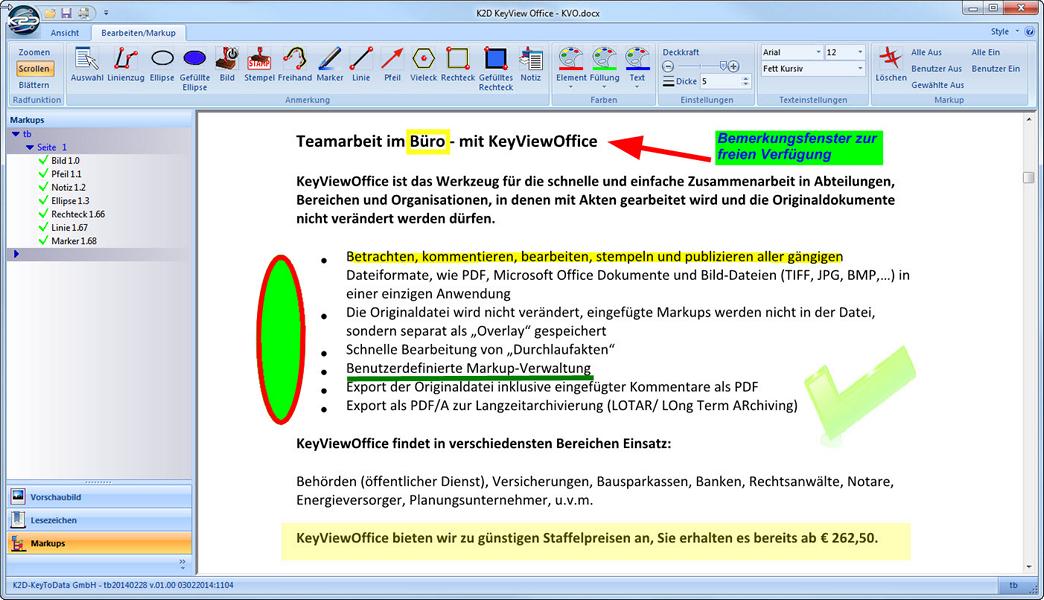Click the help question mark icon

[1029, 31]
